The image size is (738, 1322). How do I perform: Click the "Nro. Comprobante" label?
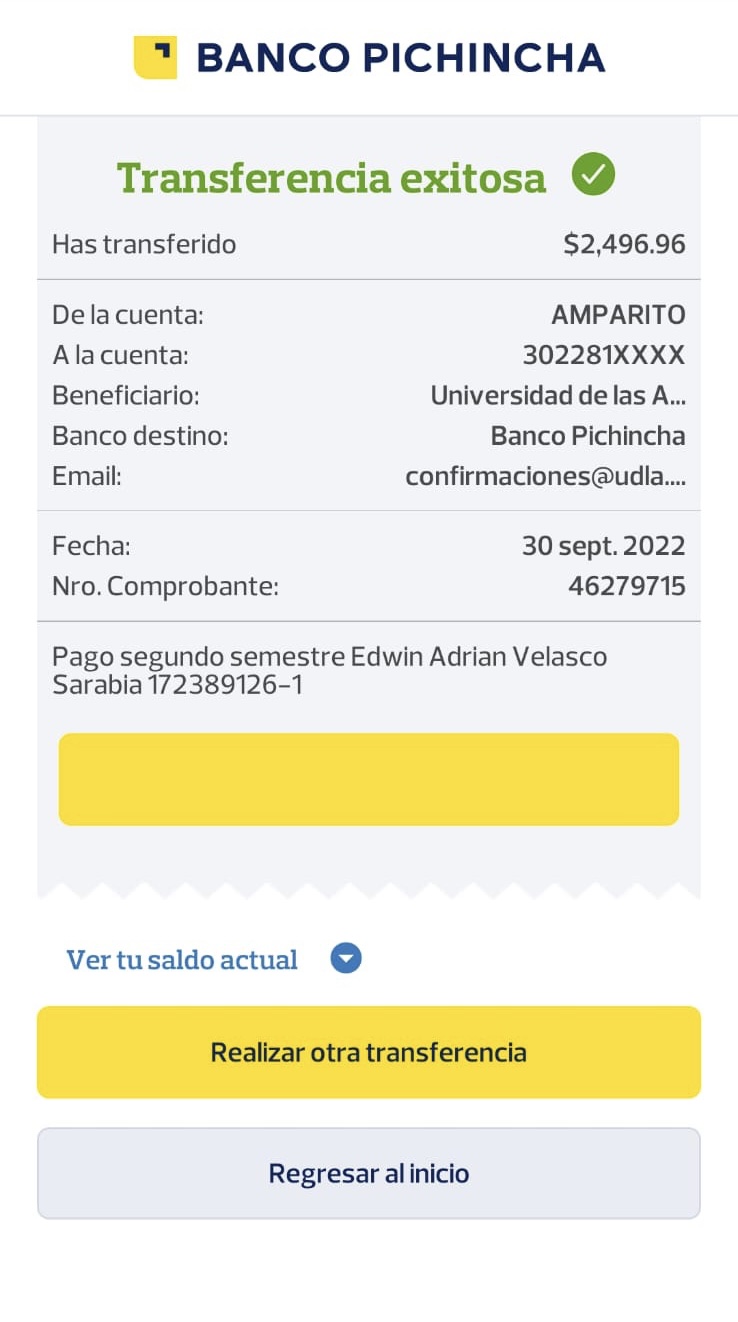click(x=165, y=586)
